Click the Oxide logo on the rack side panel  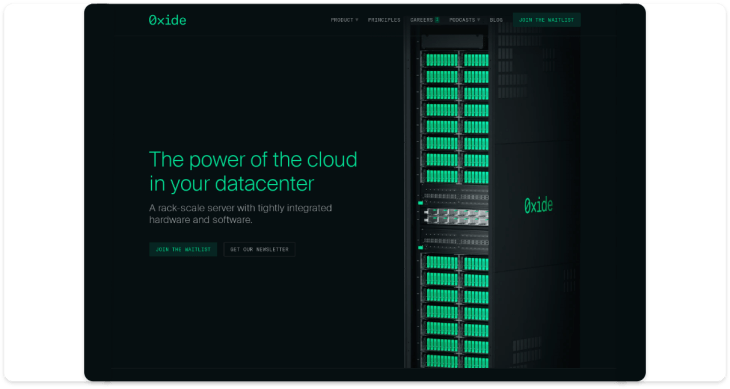[x=539, y=205]
